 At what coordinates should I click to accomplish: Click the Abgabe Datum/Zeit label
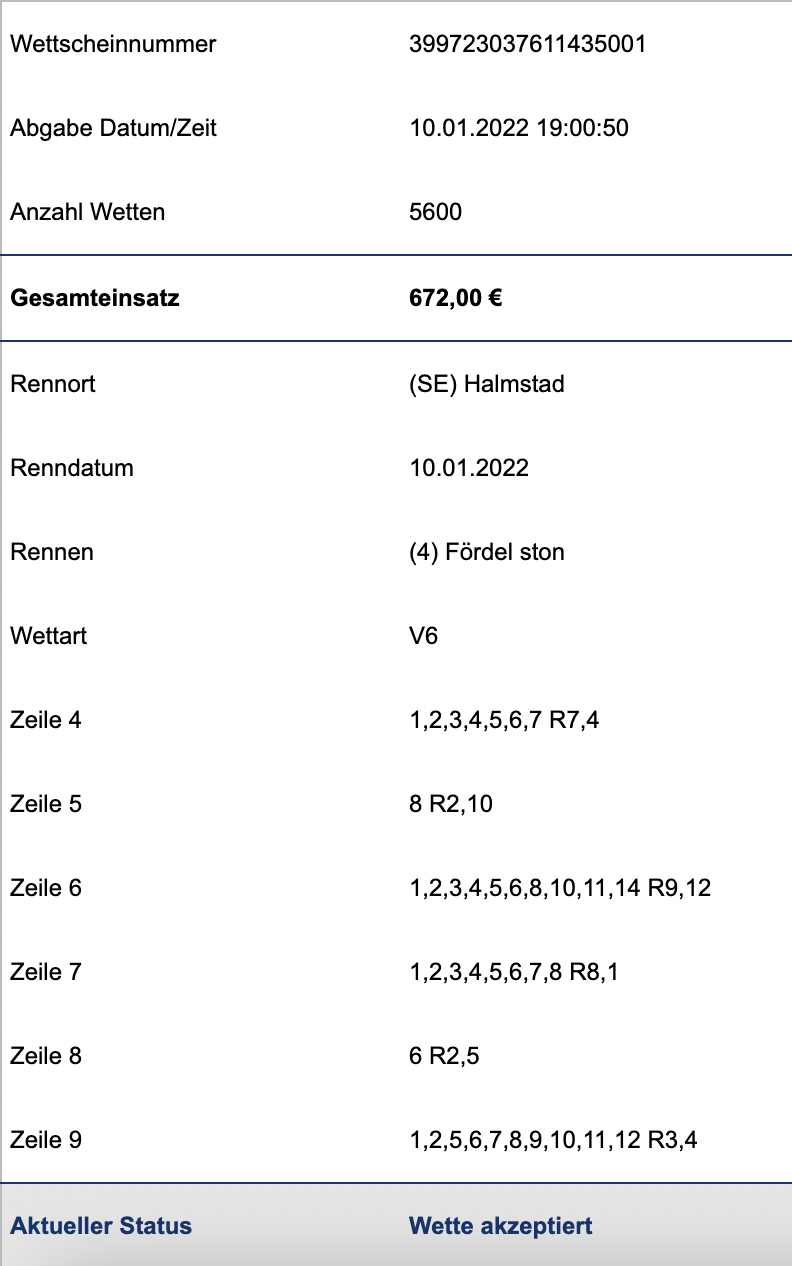click(x=113, y=128)
